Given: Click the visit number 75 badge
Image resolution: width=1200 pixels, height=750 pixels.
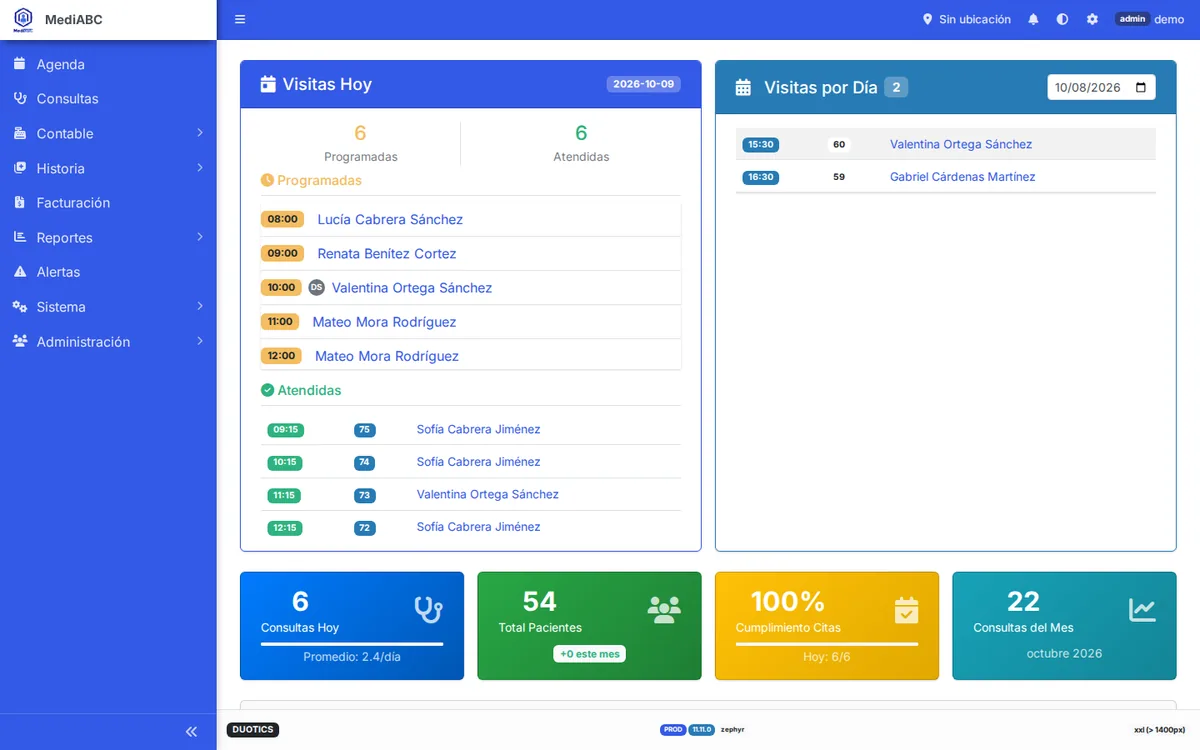Looking at the screenshot, I should click(x=364, y=430).
